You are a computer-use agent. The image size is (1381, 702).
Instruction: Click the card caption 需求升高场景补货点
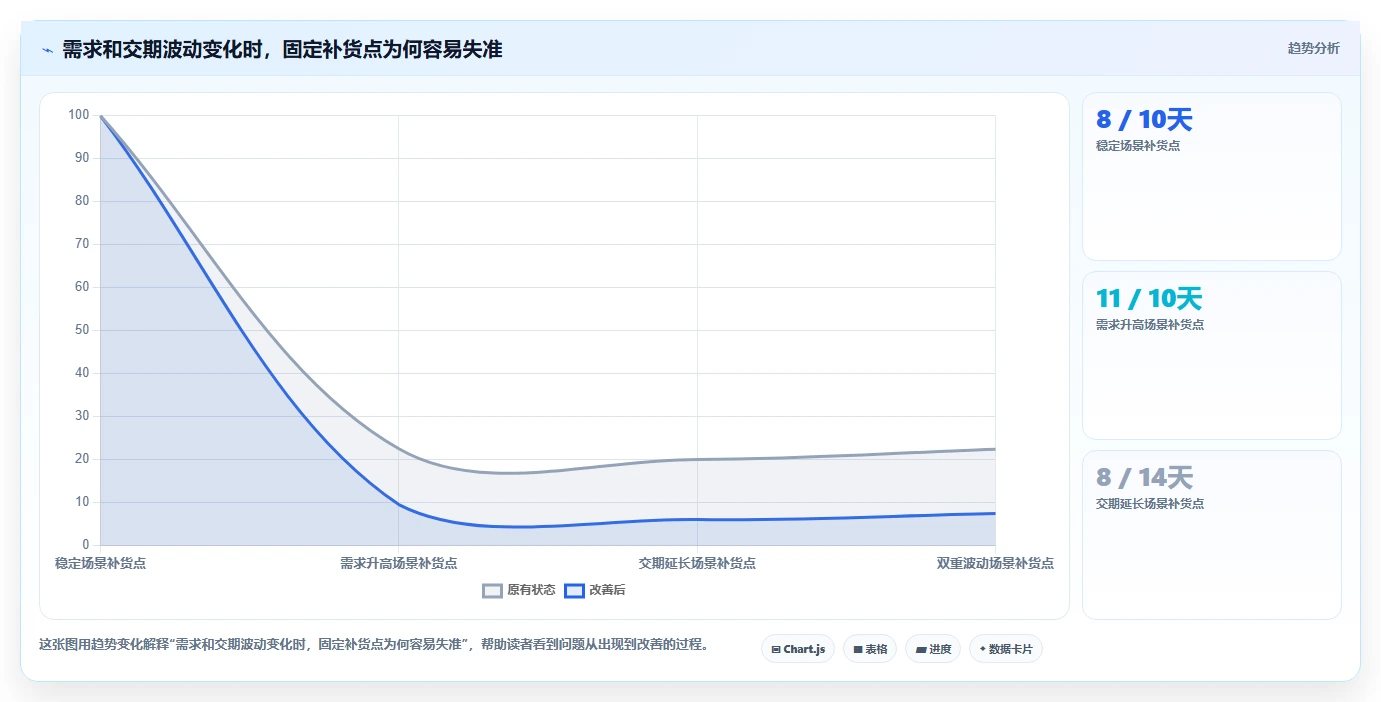(1150, 325)
